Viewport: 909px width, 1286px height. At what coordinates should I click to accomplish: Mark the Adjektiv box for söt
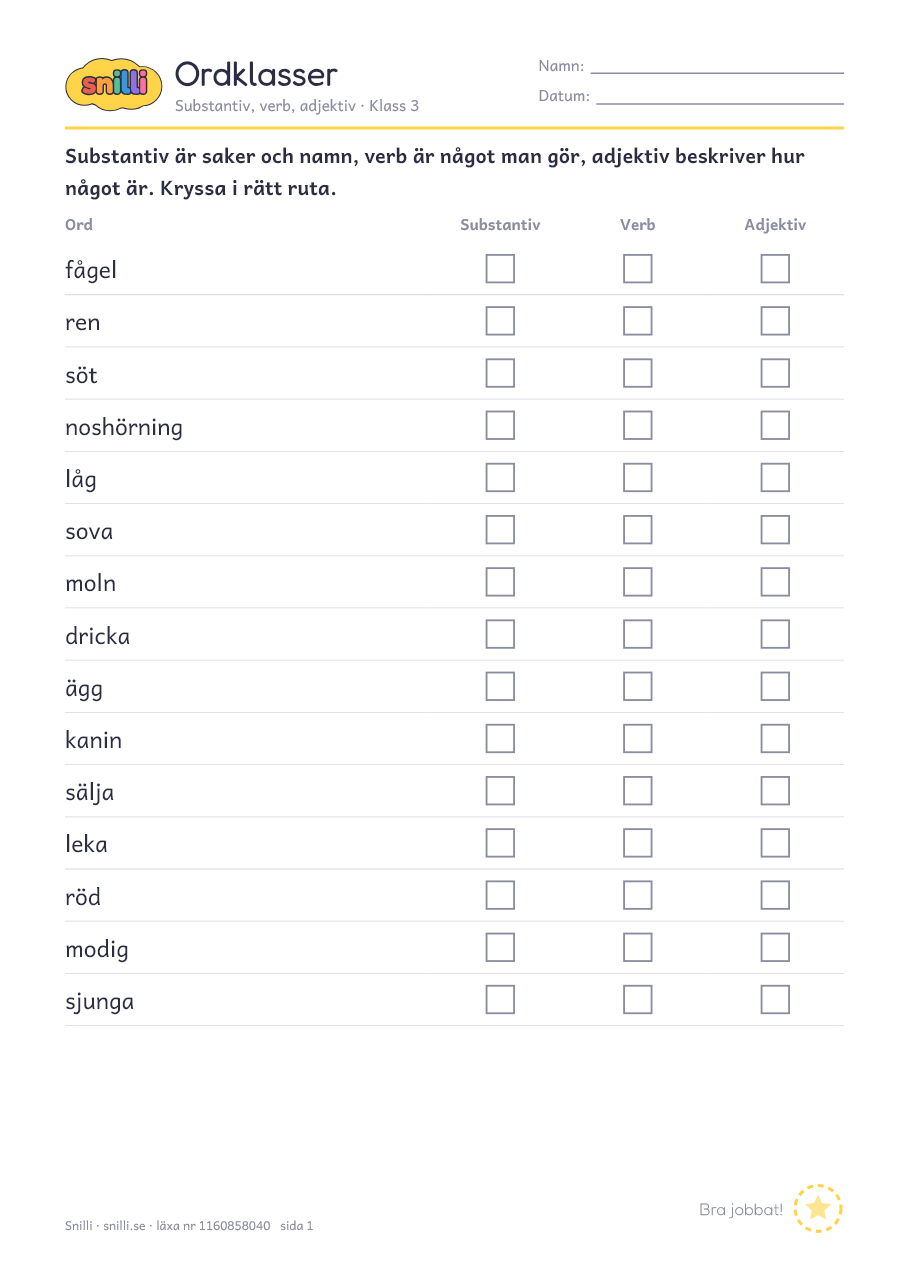pos(775,373)
